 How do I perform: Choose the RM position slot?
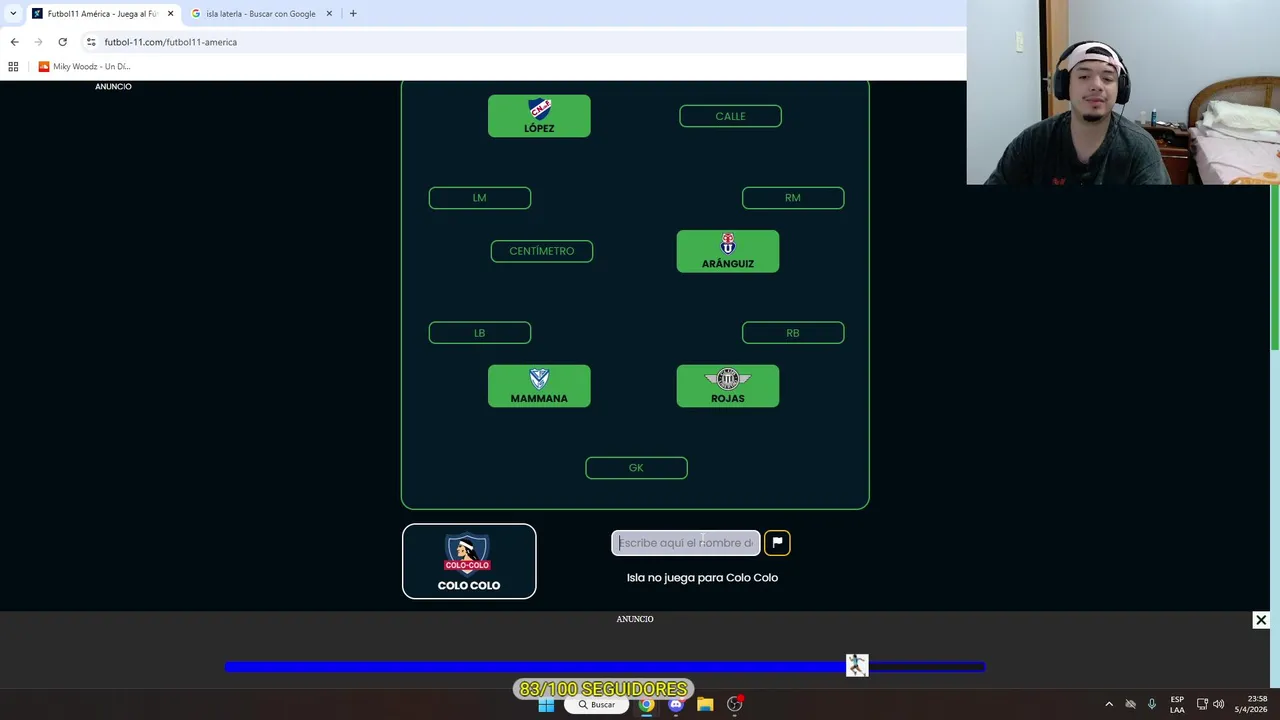pyautogui.click(x=793, y=198)
